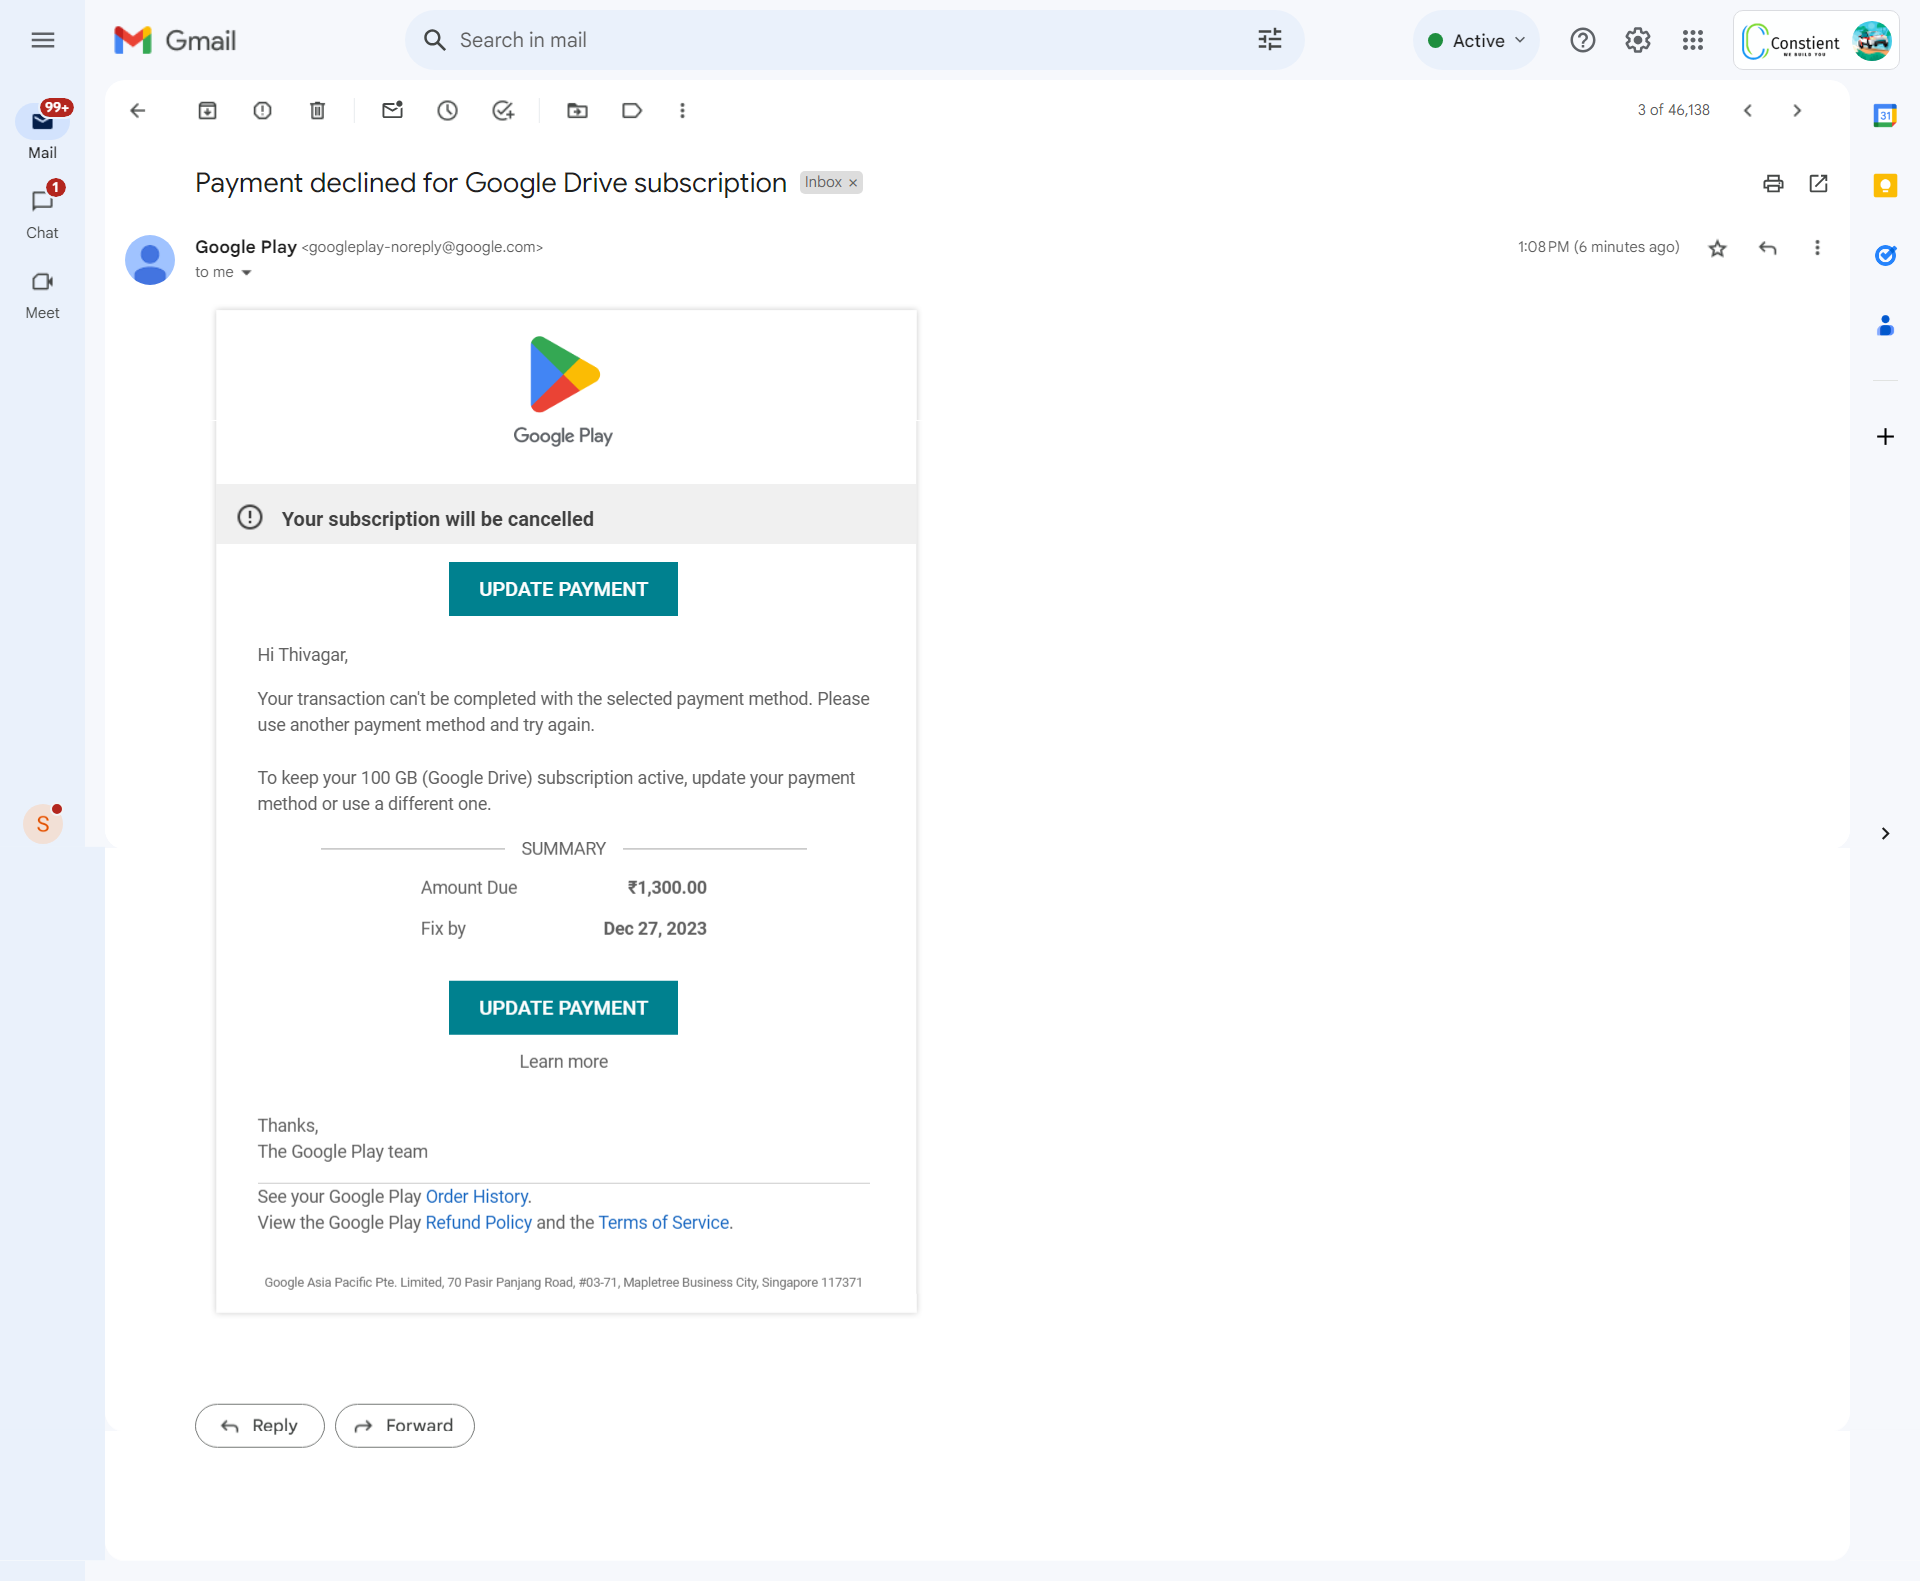Open Google Tasks side panel

click(1885, 256)
